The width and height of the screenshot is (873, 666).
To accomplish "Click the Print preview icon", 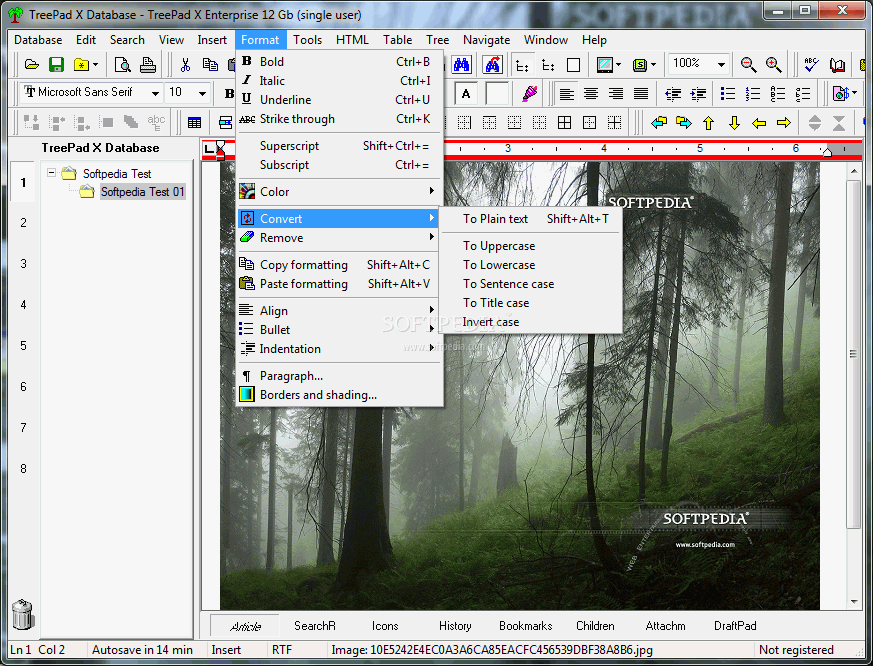I will (122, 65).
